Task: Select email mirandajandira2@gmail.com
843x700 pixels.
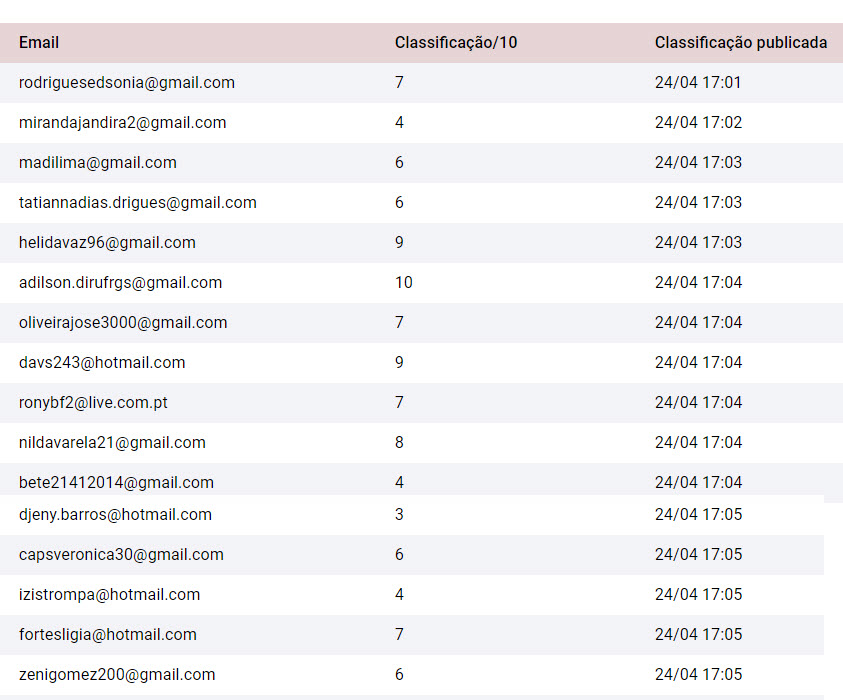Action: (x=123, y=123)
